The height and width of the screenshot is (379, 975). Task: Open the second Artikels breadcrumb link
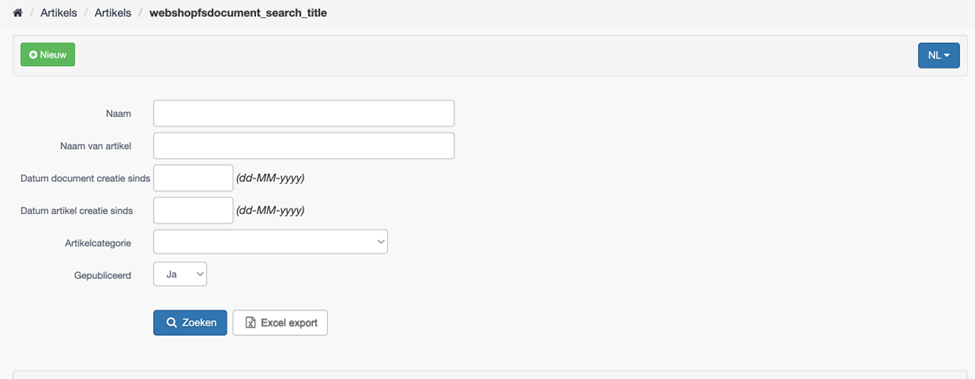tap(113, 13)
